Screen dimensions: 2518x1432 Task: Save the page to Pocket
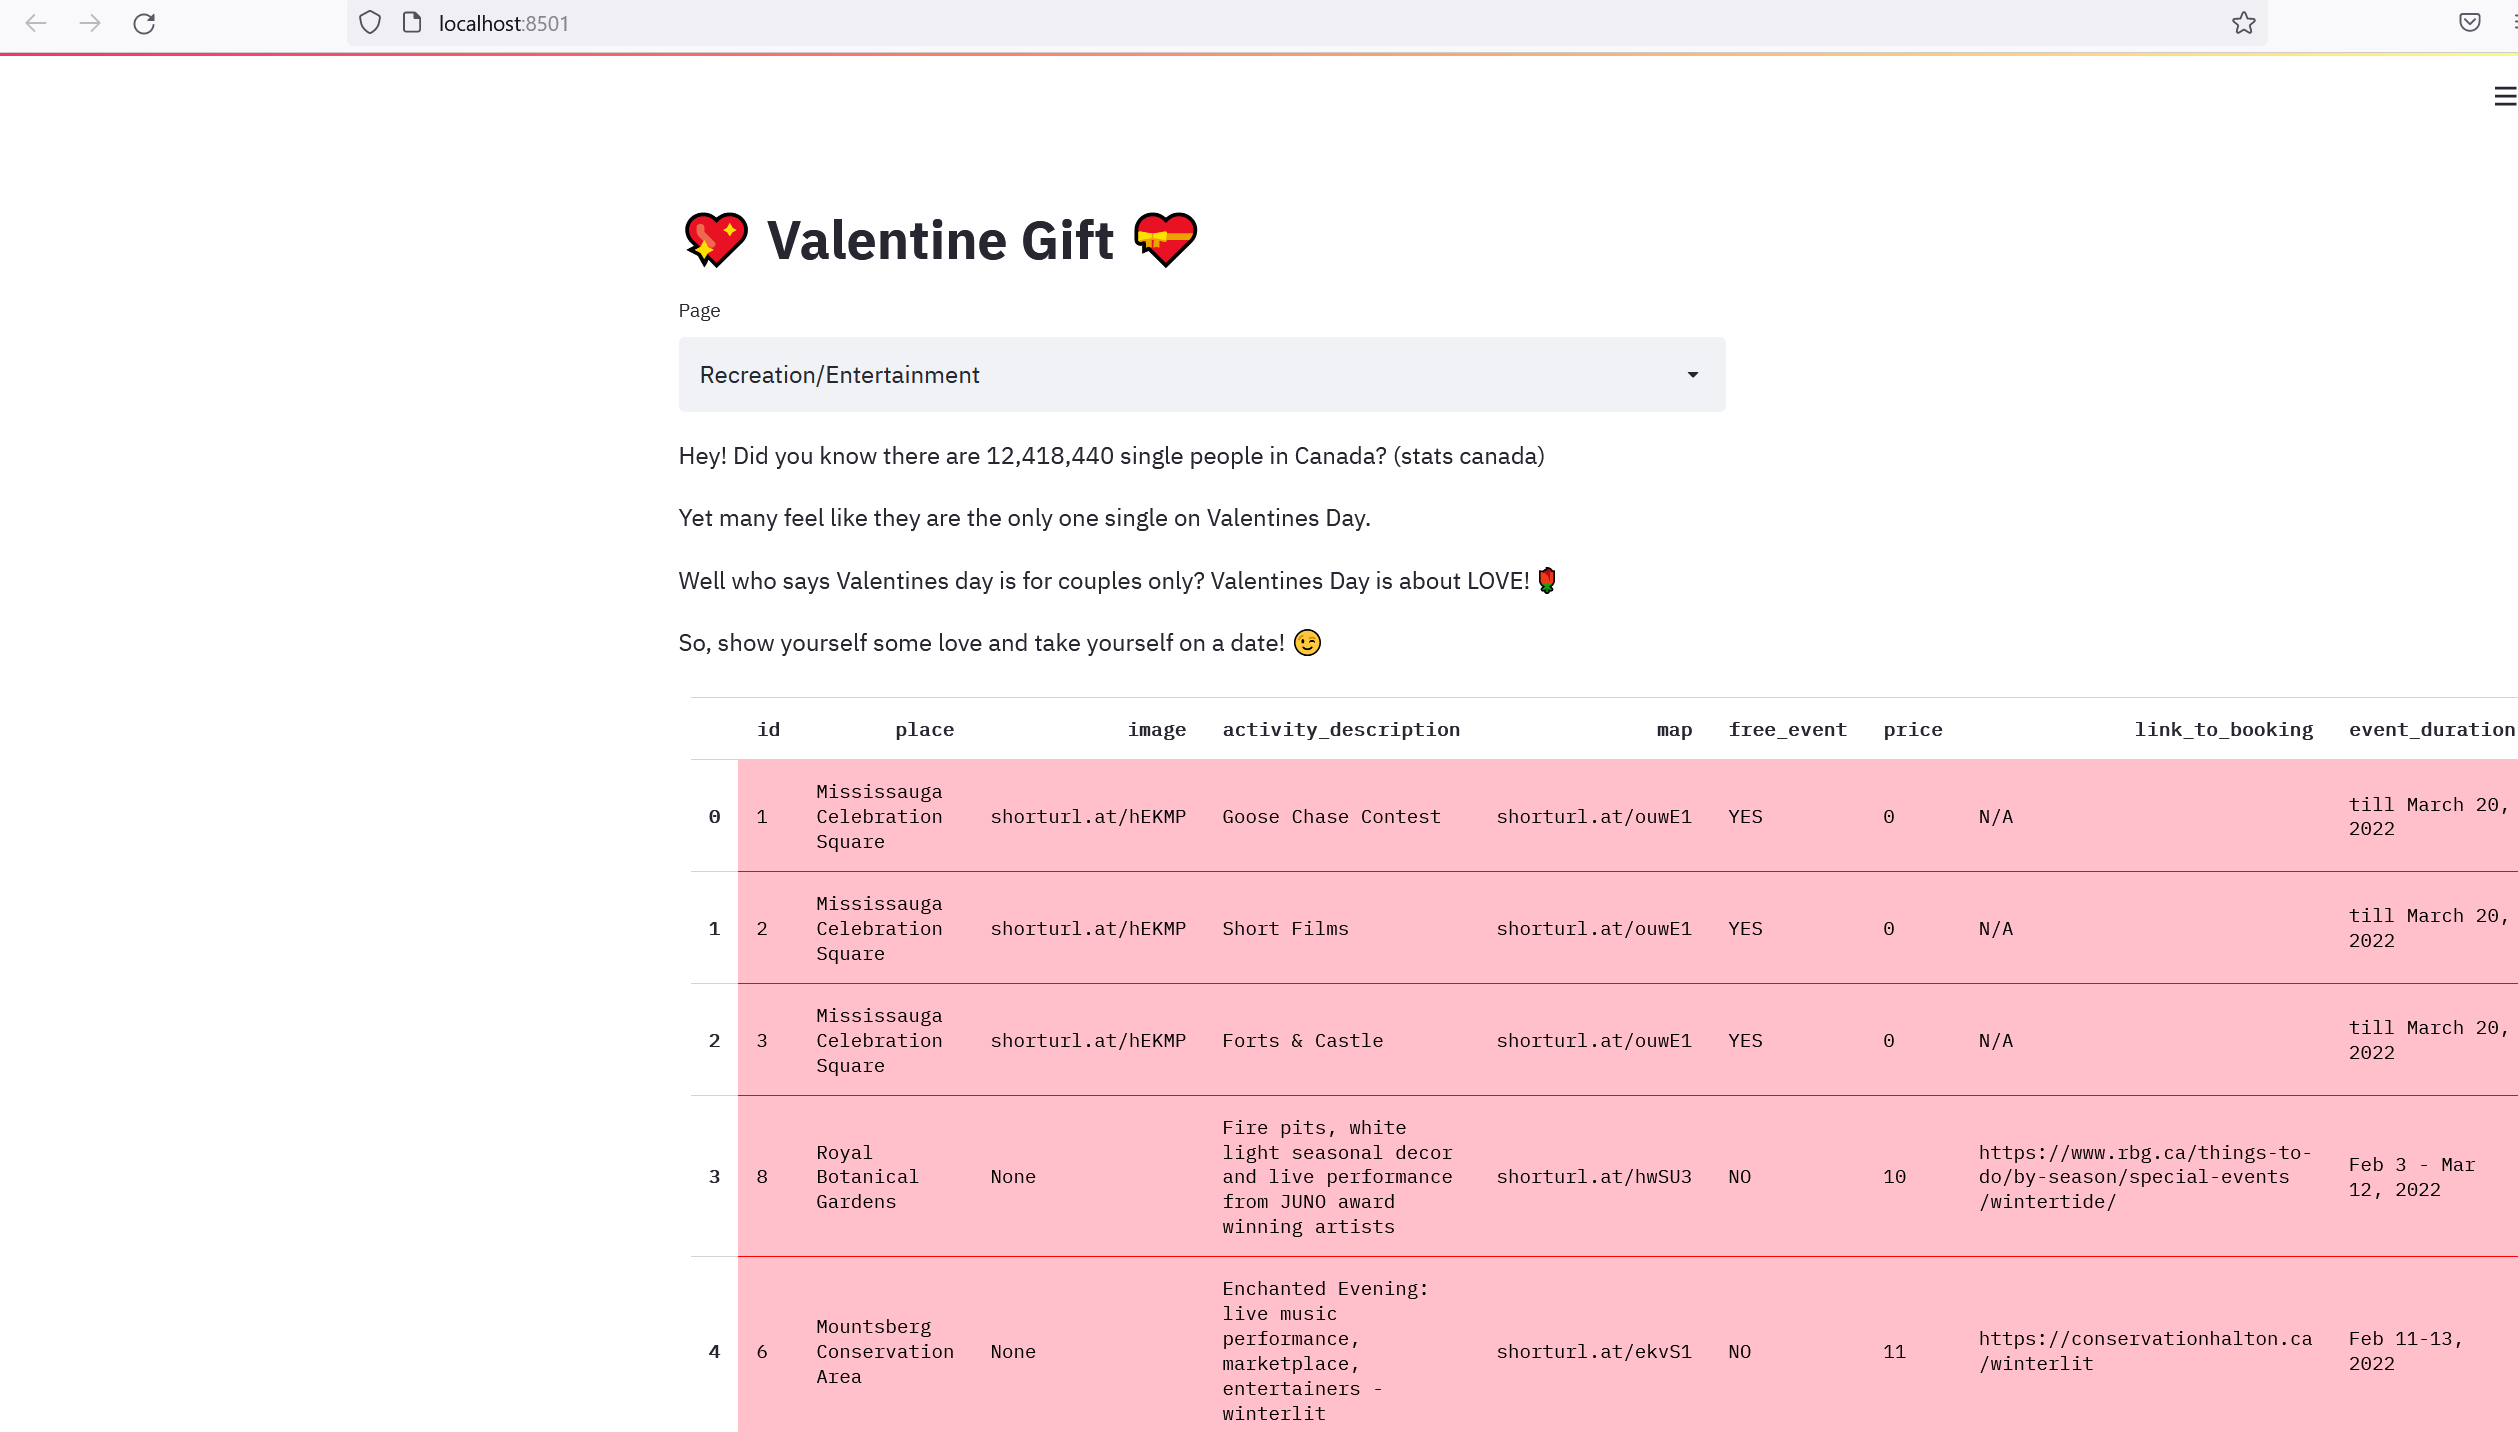coord(2470,23)
